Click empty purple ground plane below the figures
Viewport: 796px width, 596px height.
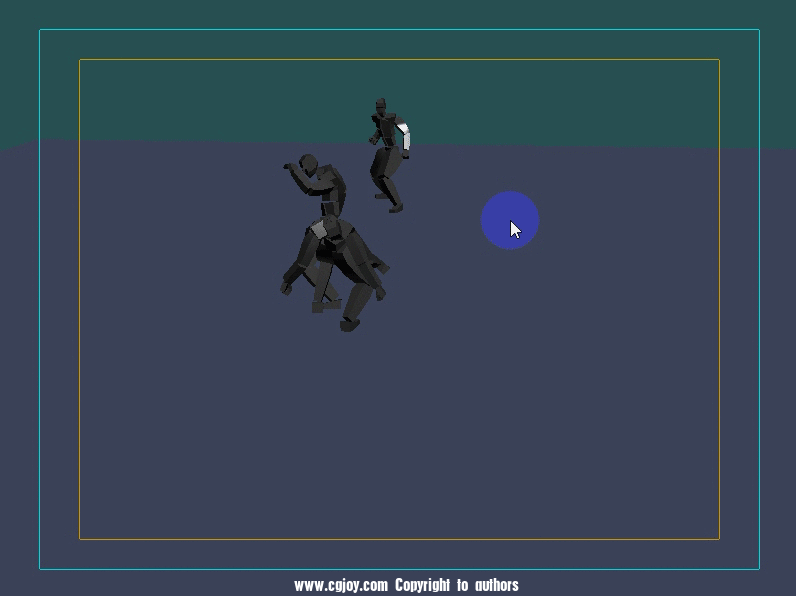[400, 430]
